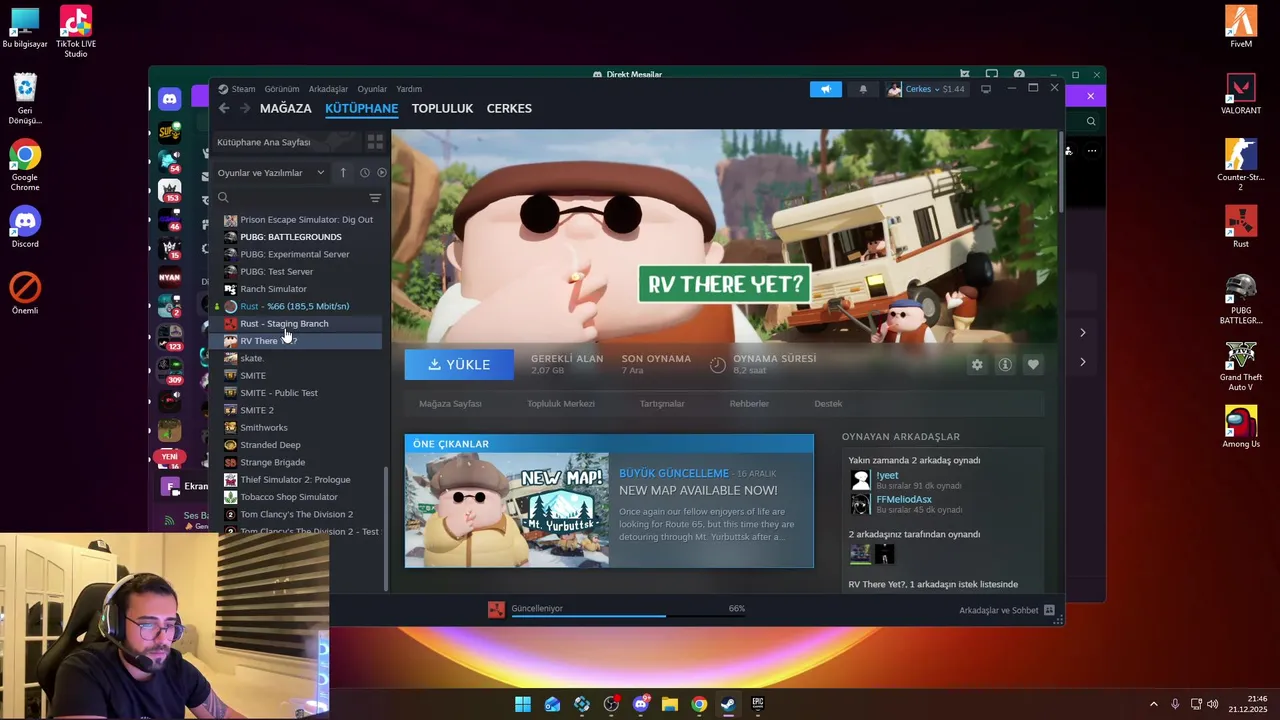This screenshot has width=1280, height=720.
Task: Open TikTok LIVE Studio desktop icon
Action: (76, 31)
